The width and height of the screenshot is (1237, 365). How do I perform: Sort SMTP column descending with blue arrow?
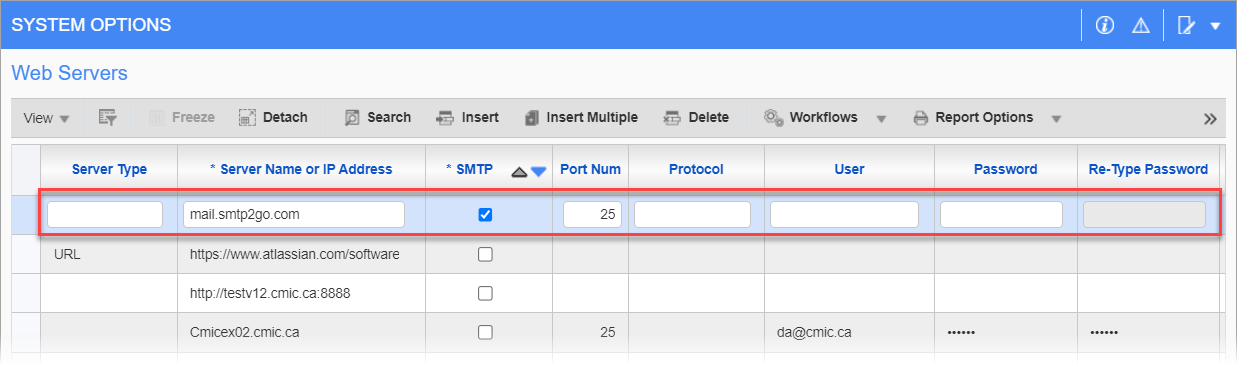(539, 171)
